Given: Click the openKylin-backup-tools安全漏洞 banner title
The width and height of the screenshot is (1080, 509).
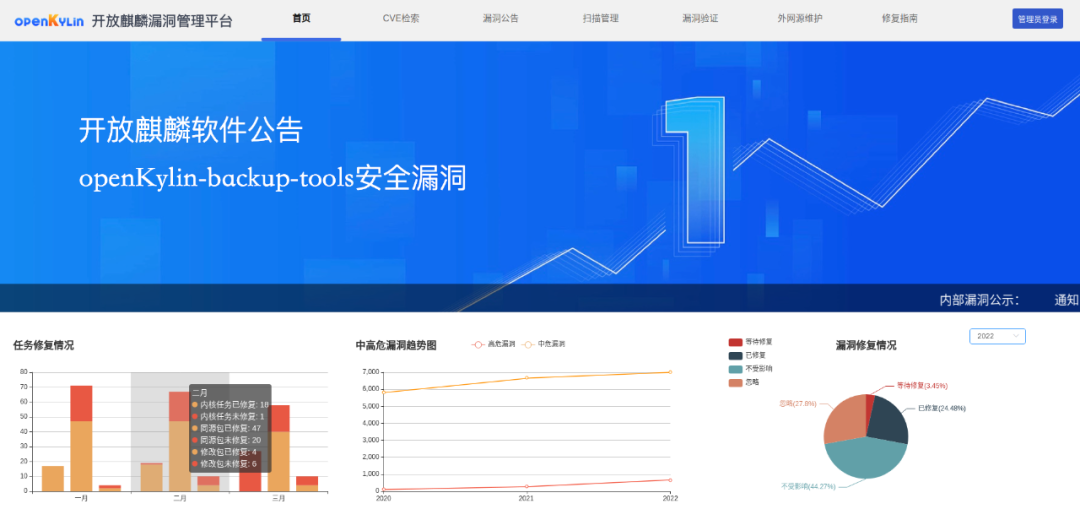Looking at the screenshot, I should (x=273, y=179).
